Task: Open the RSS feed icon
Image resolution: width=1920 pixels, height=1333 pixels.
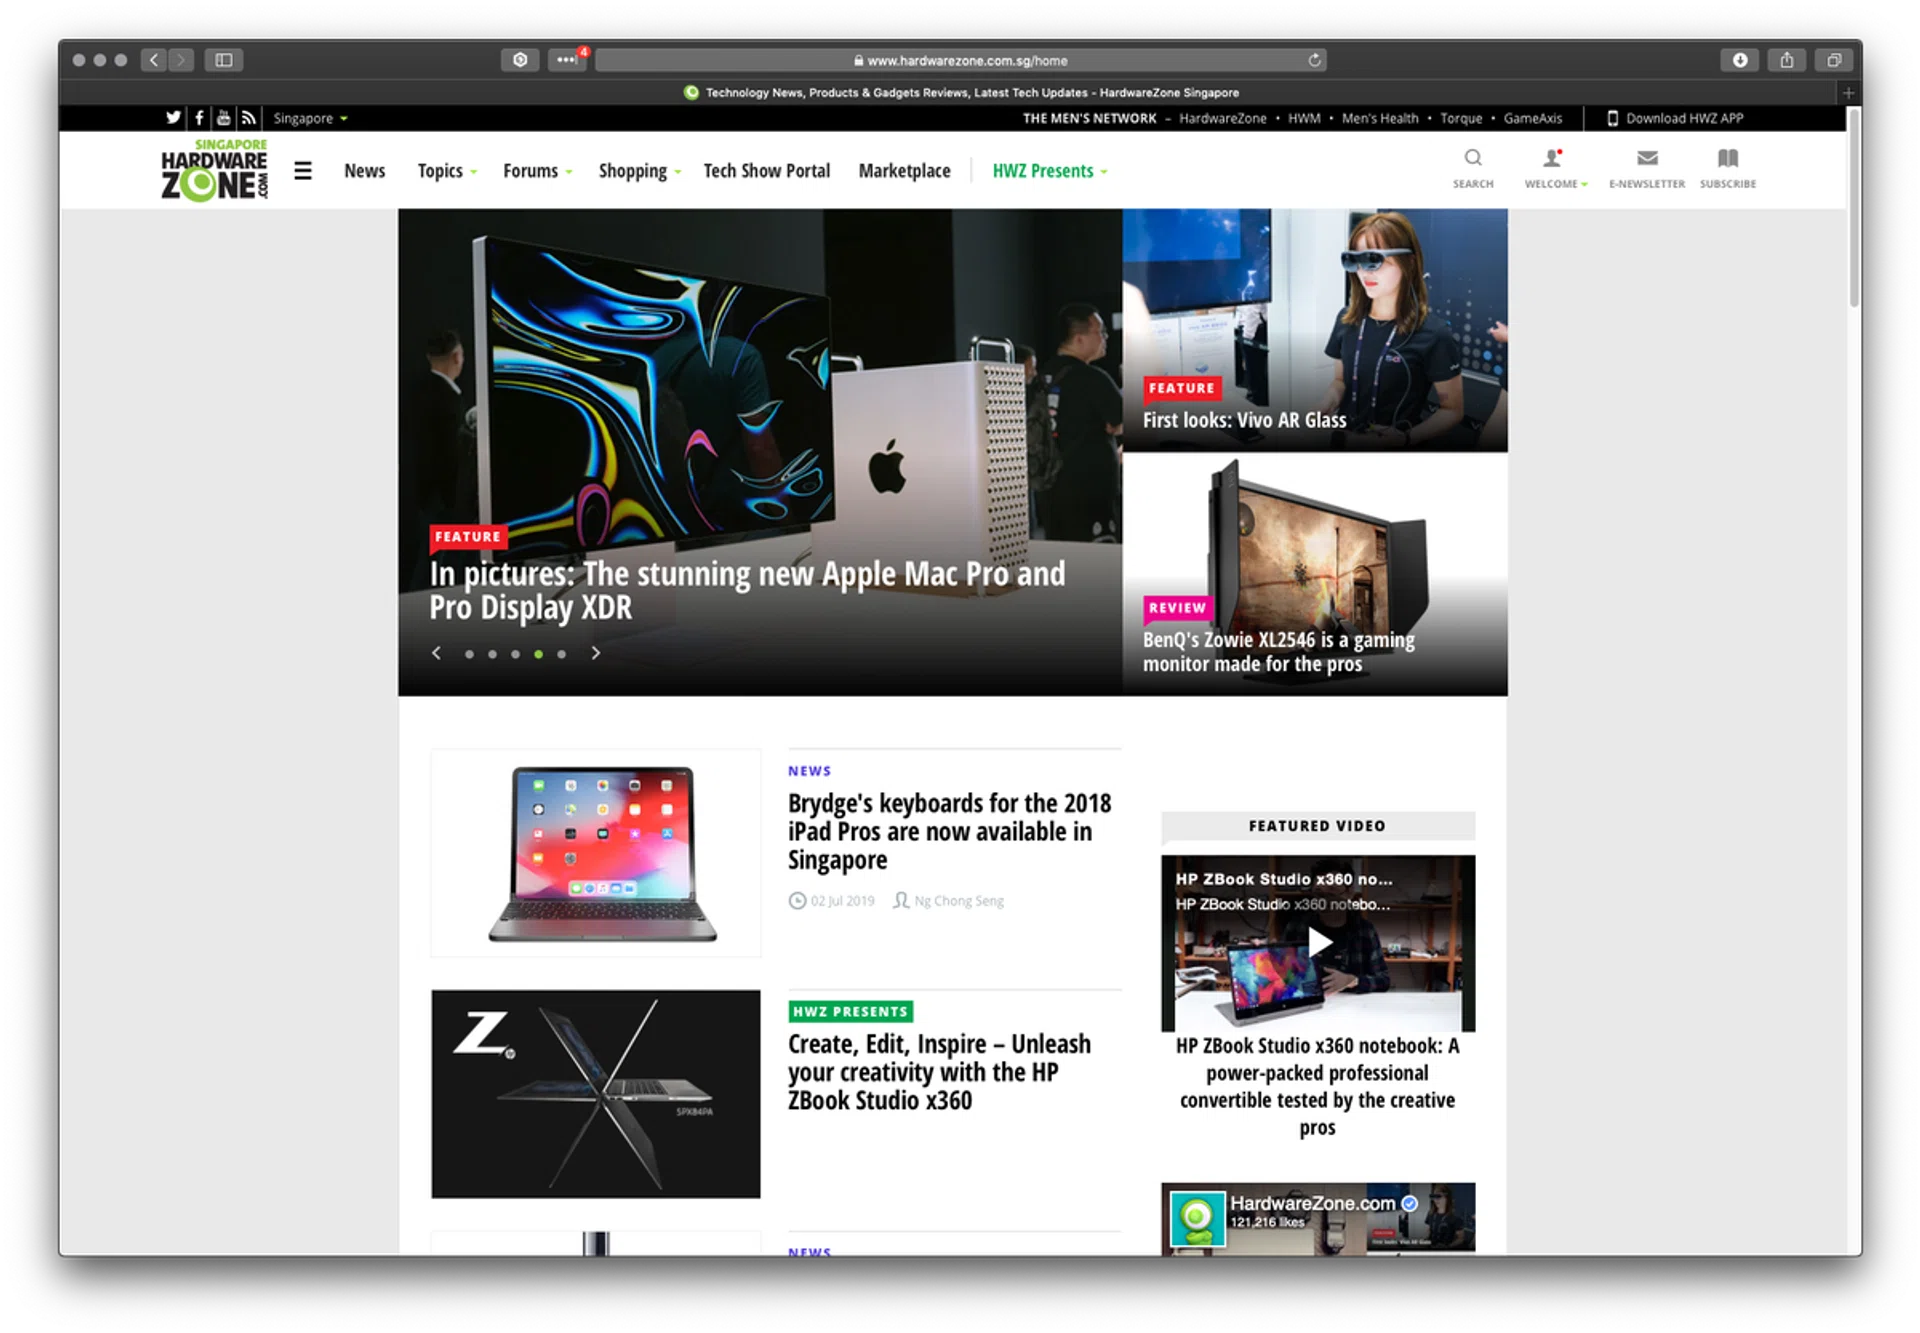Action: (248, 118)
